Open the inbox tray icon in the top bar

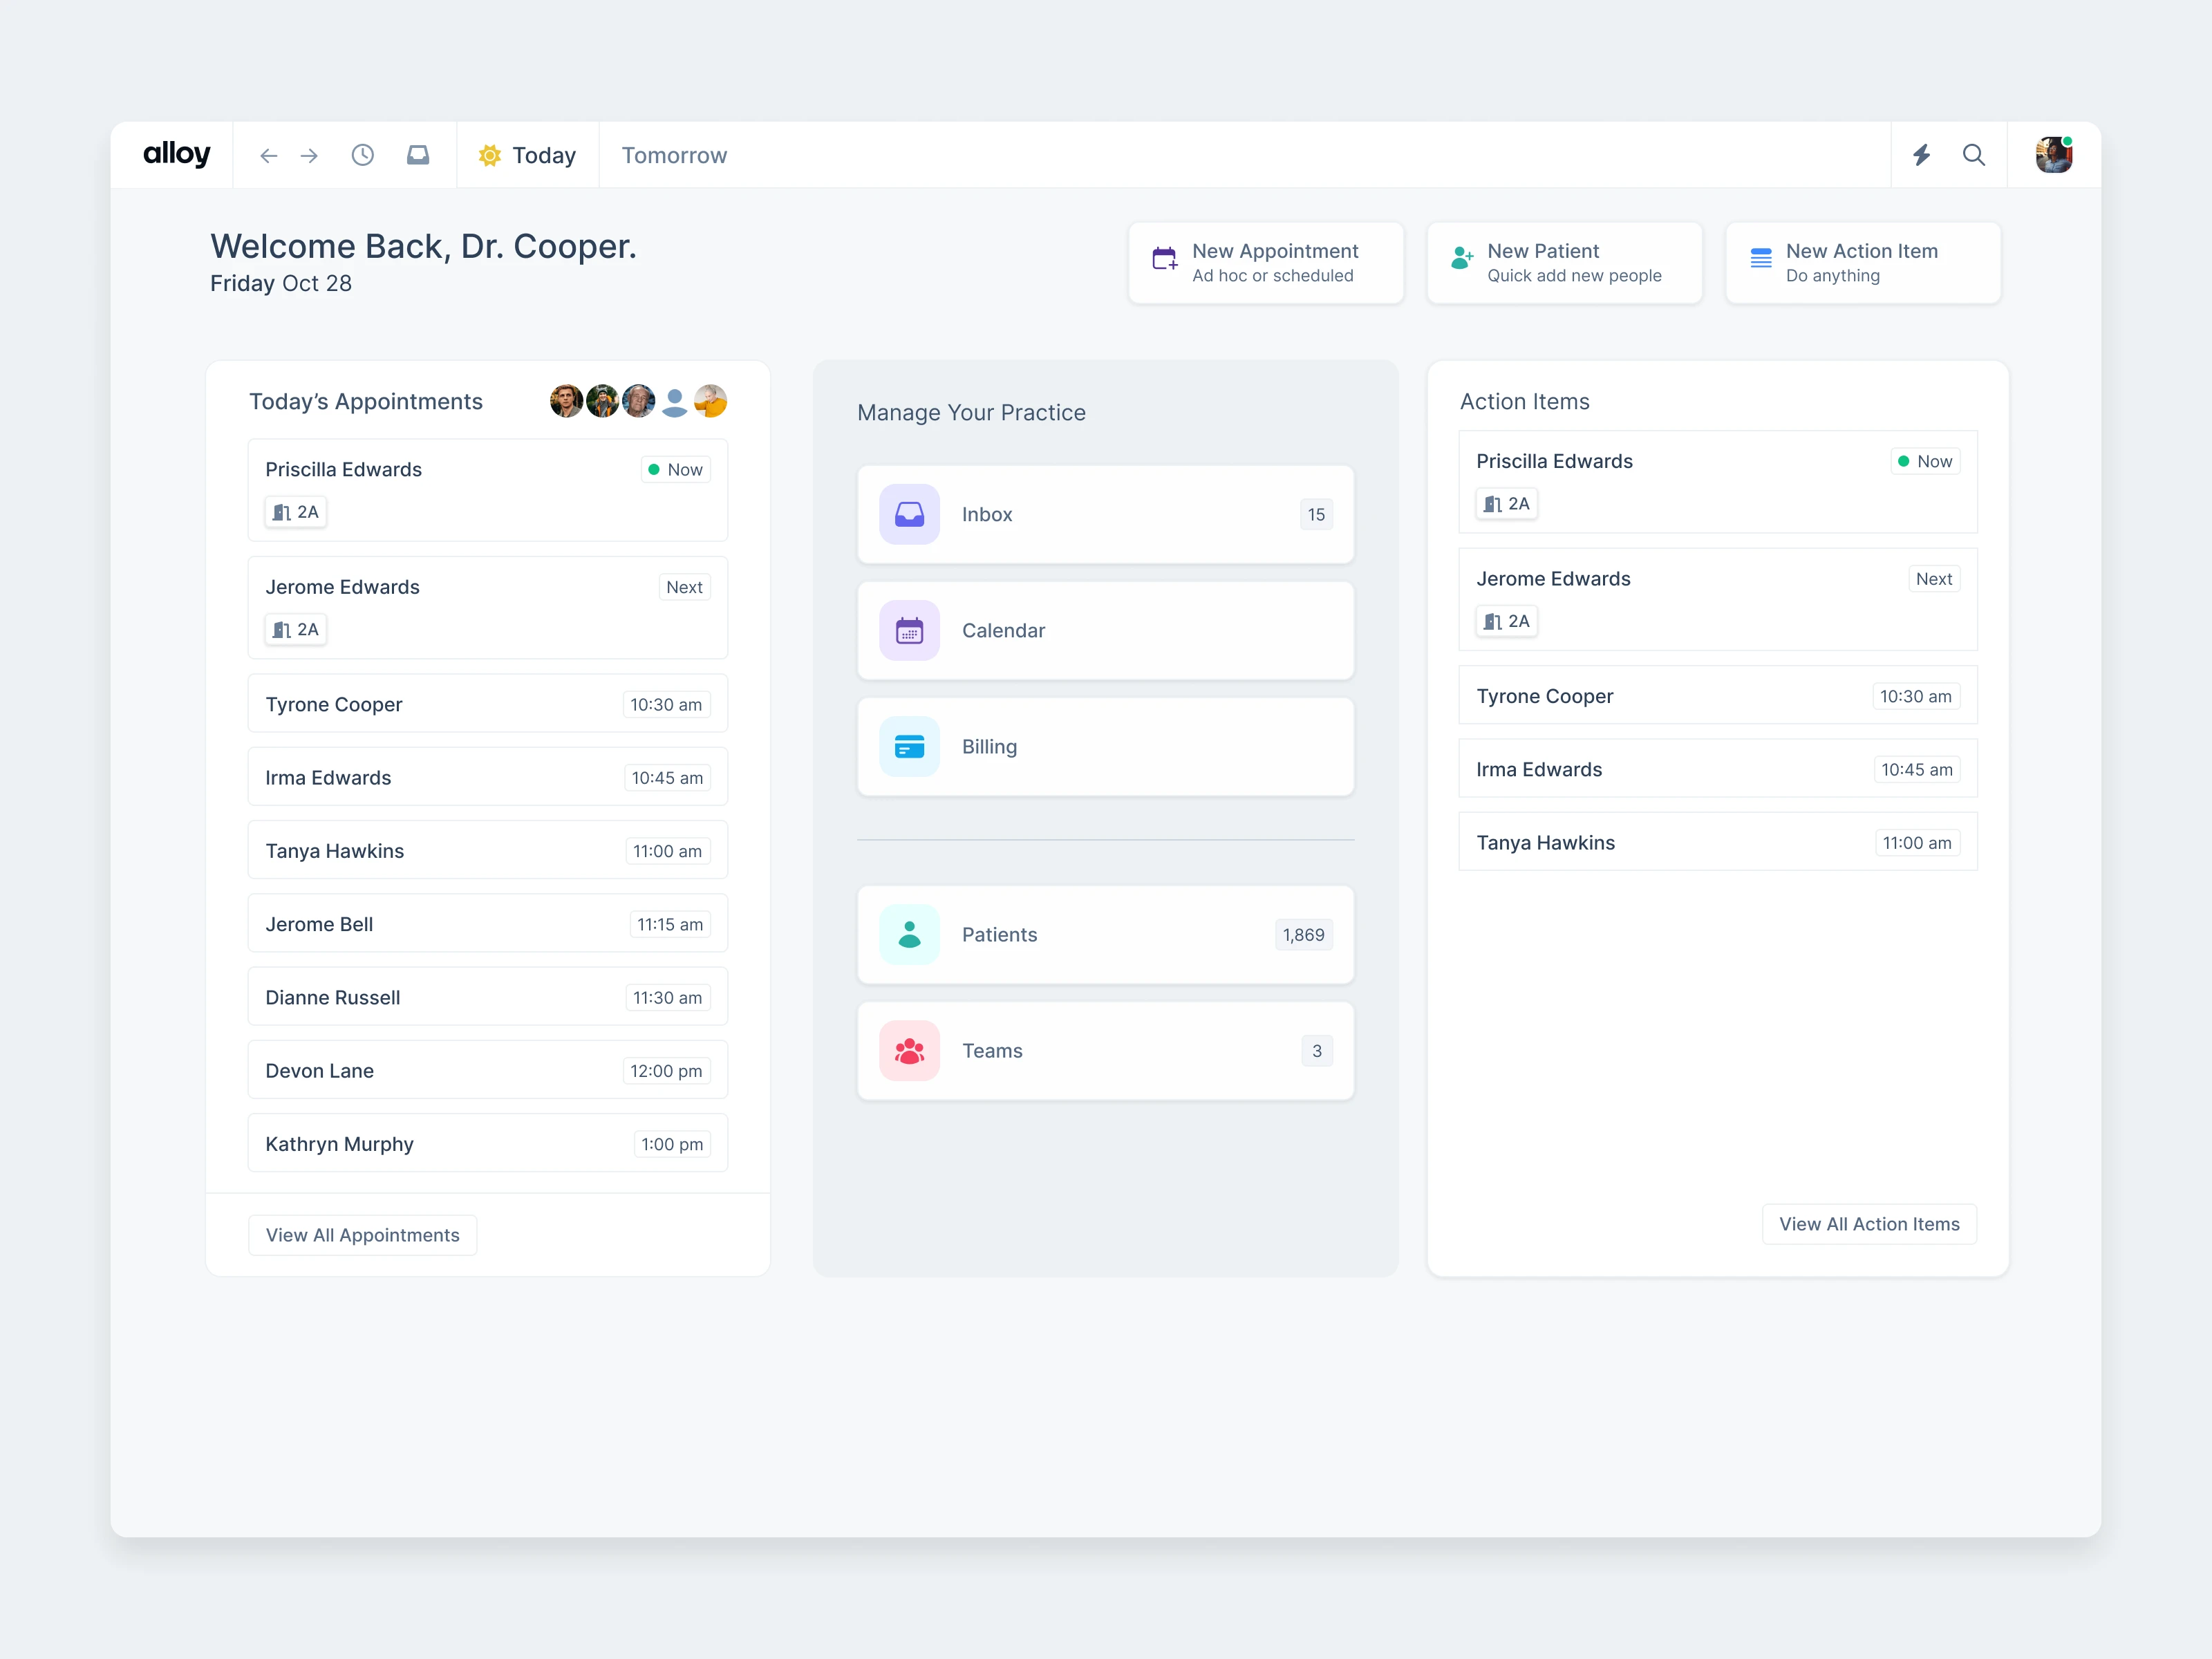point(418,155)
